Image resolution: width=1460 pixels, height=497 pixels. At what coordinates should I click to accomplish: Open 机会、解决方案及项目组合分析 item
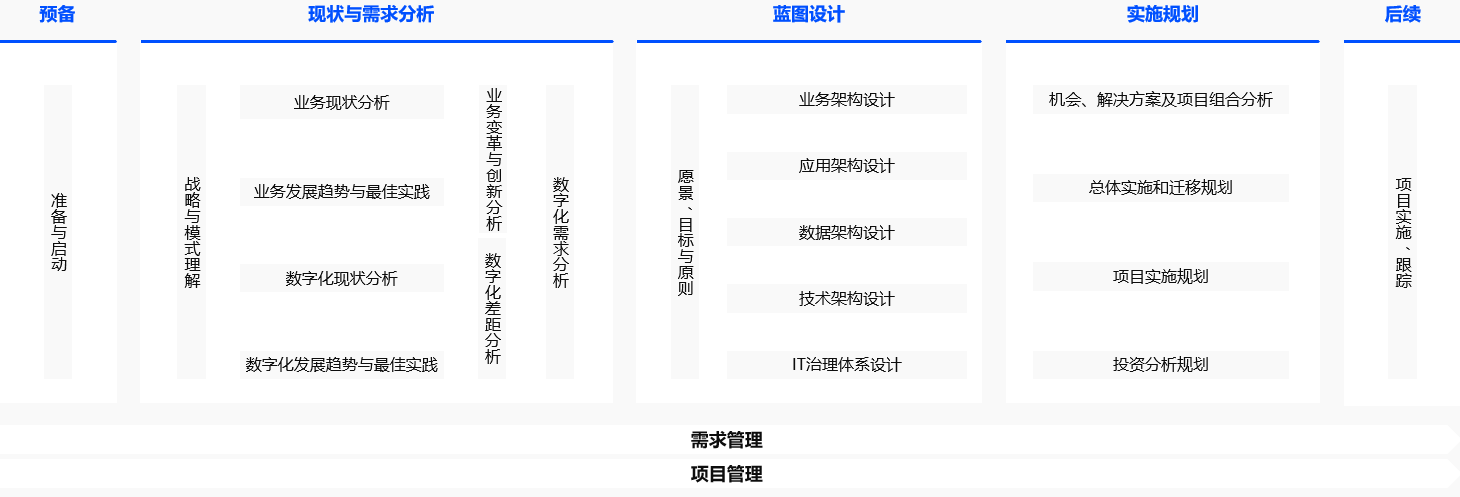pyautogui.click(x=1160, y=99)
